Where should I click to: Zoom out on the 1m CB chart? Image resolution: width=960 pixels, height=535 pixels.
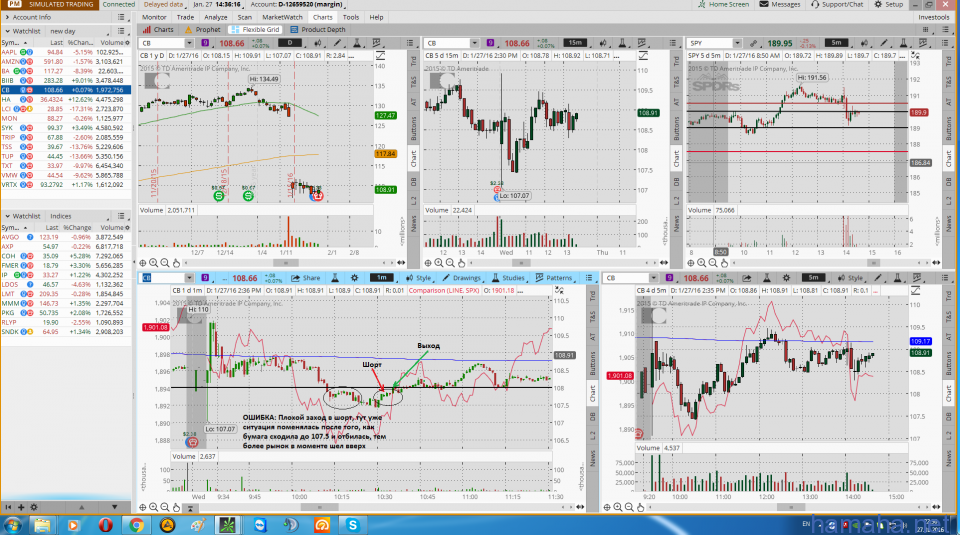tap(165, 507)
